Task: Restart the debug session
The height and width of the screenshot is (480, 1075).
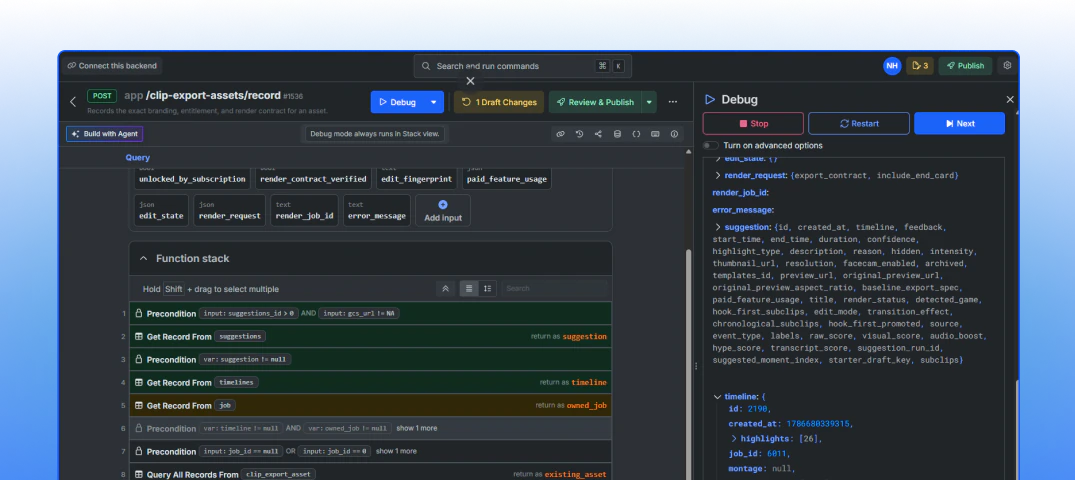Action: pyautogui.click(x=859, y=123)
